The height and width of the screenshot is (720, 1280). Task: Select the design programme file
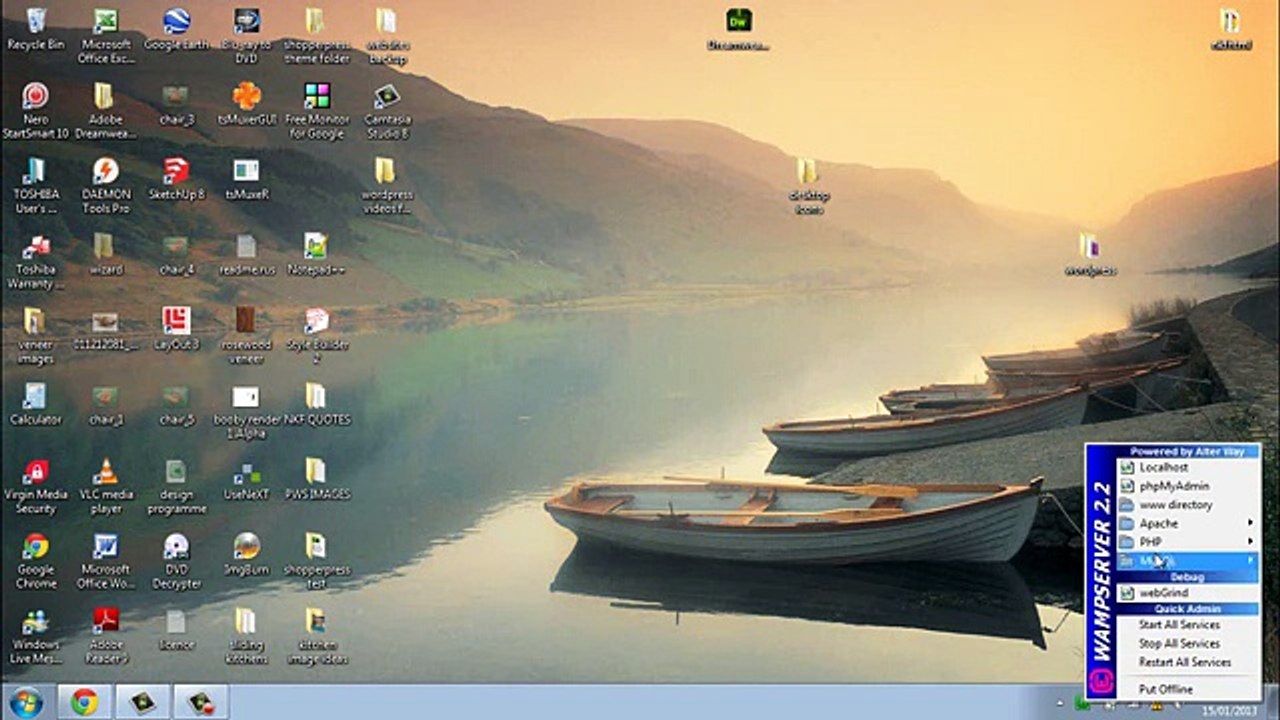click(x=176, y=486)
